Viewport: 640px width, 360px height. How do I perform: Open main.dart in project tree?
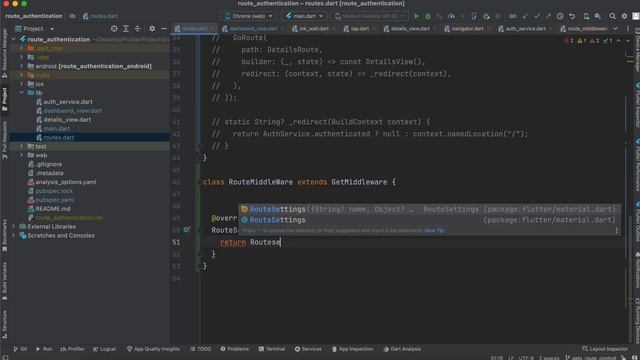(x=57, y=129)
